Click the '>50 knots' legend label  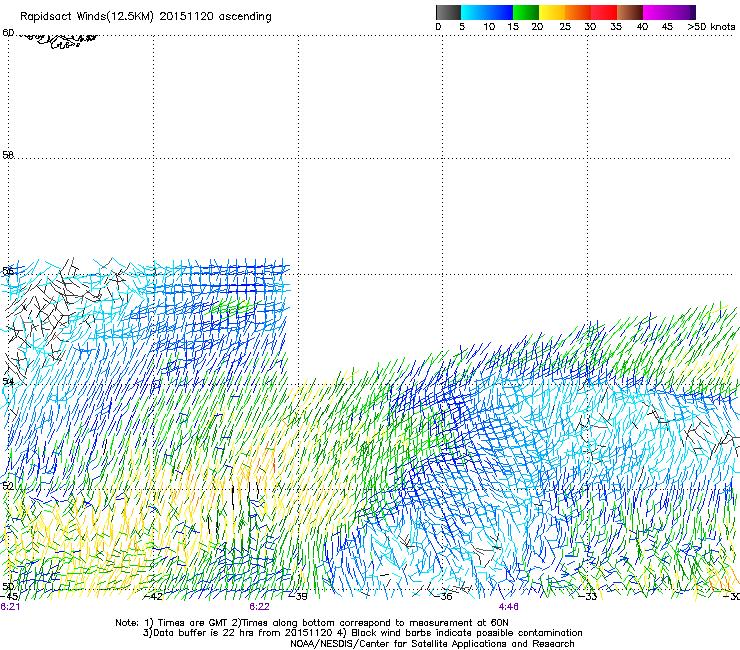(x=711, y=27)
